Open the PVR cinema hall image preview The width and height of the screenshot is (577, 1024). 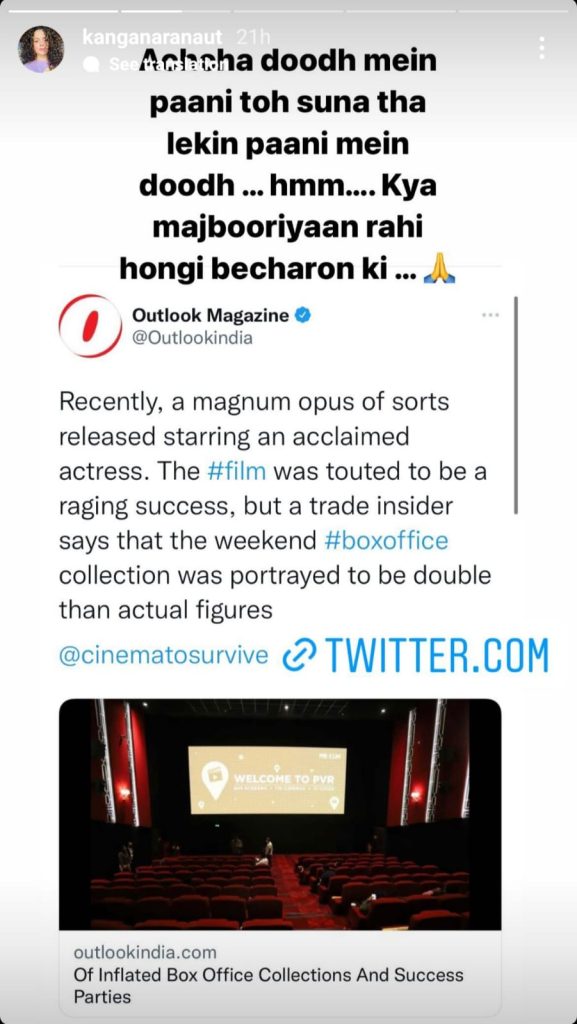click(x=280, y=814)
